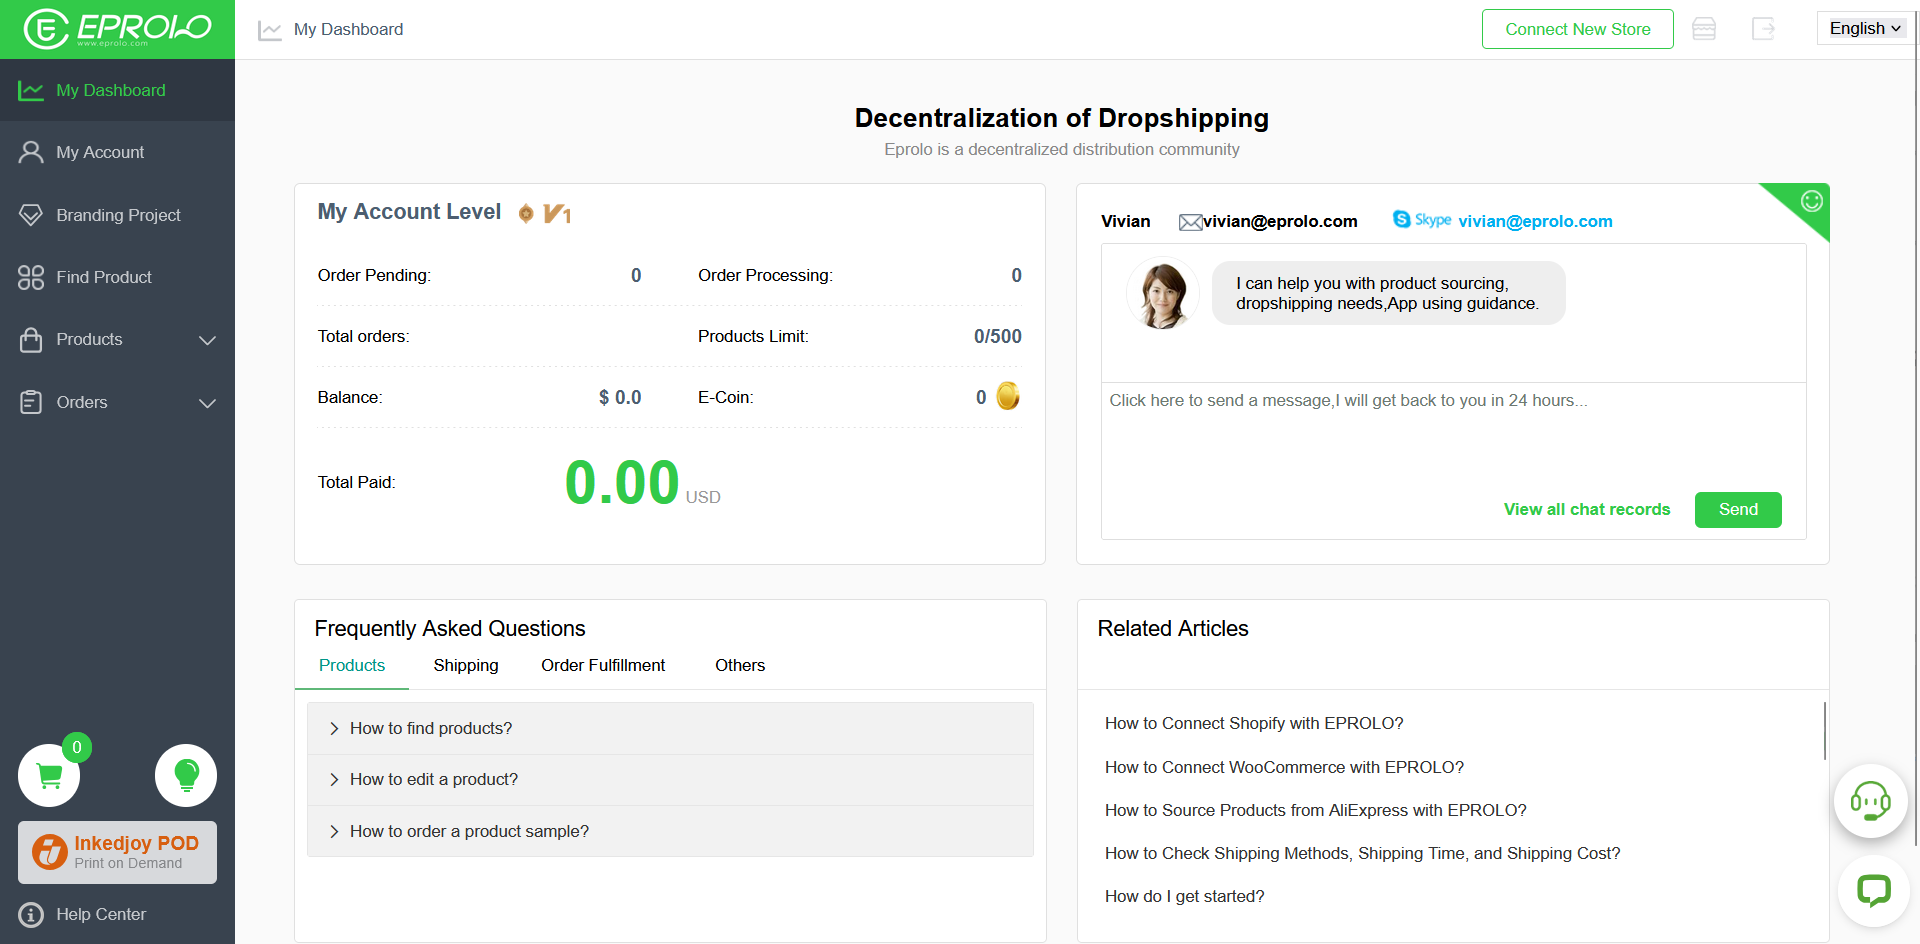Open Skype contact vivian@eprolo.com link
This screenshot has width=1920, height=944.
(x=1535, y=221)
